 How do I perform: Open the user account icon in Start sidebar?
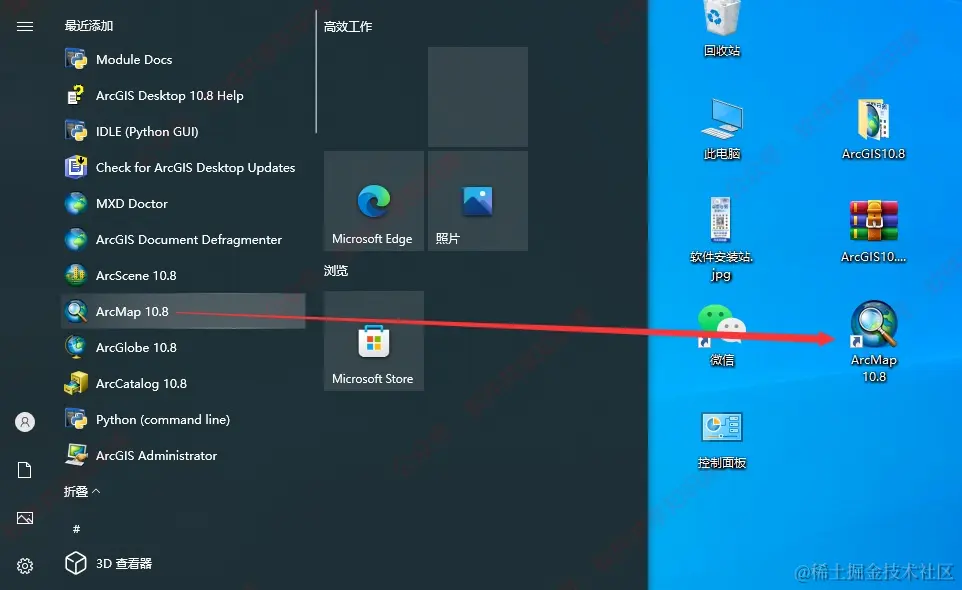pyautogui.click(x=25, y=422)
